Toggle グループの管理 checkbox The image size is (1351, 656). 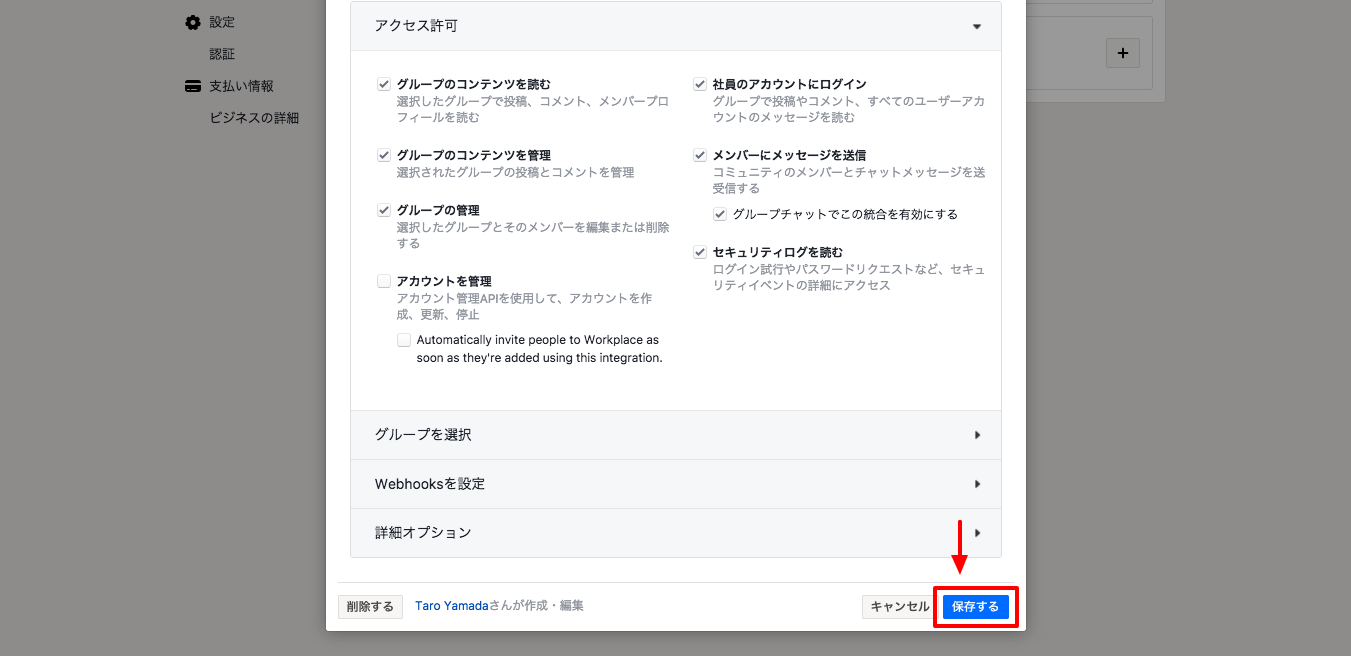tap(384, 211)
